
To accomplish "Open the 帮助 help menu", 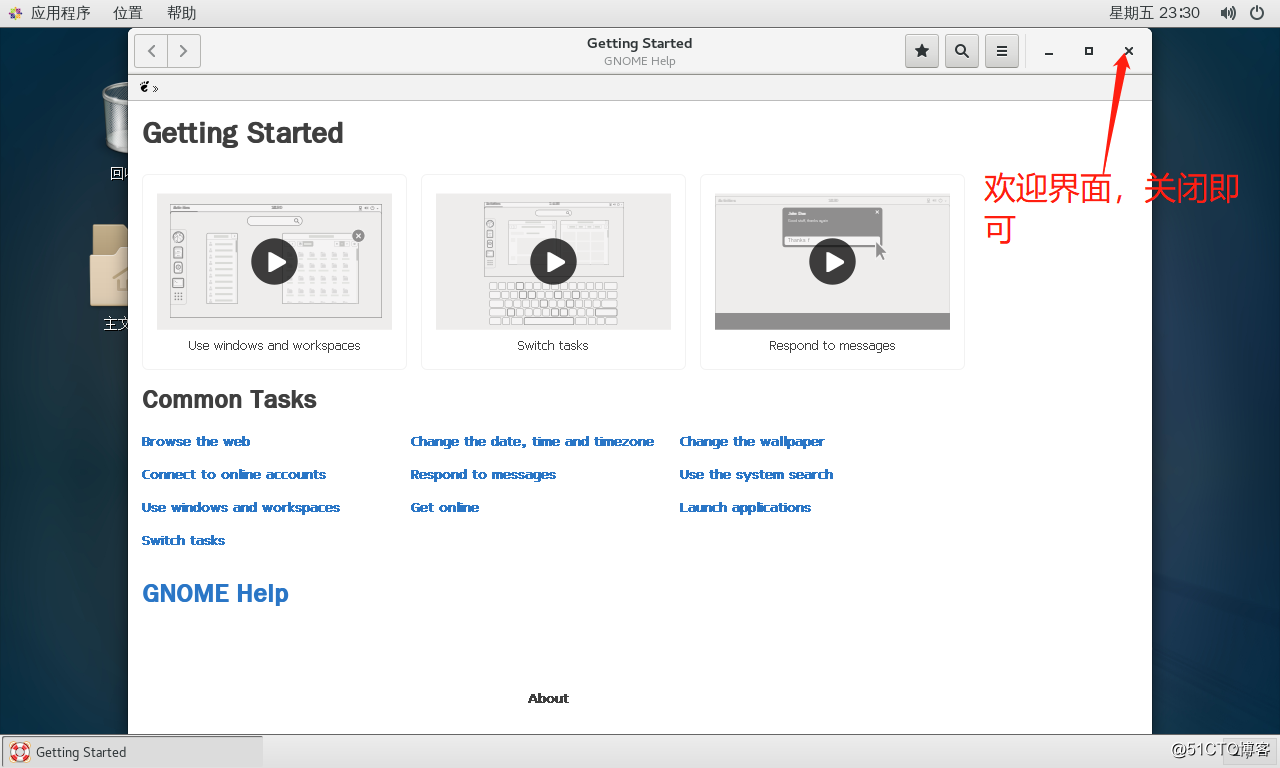I will click(182, 13).
